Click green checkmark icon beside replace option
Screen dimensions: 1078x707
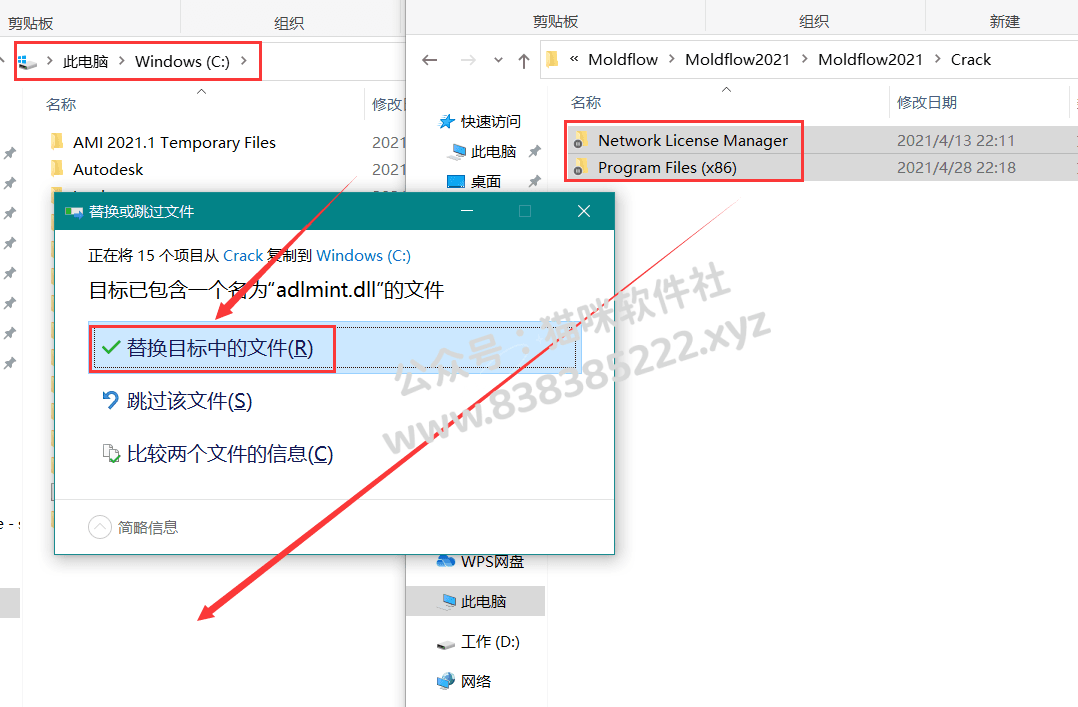pyautogui.click(x=111, y=347)
